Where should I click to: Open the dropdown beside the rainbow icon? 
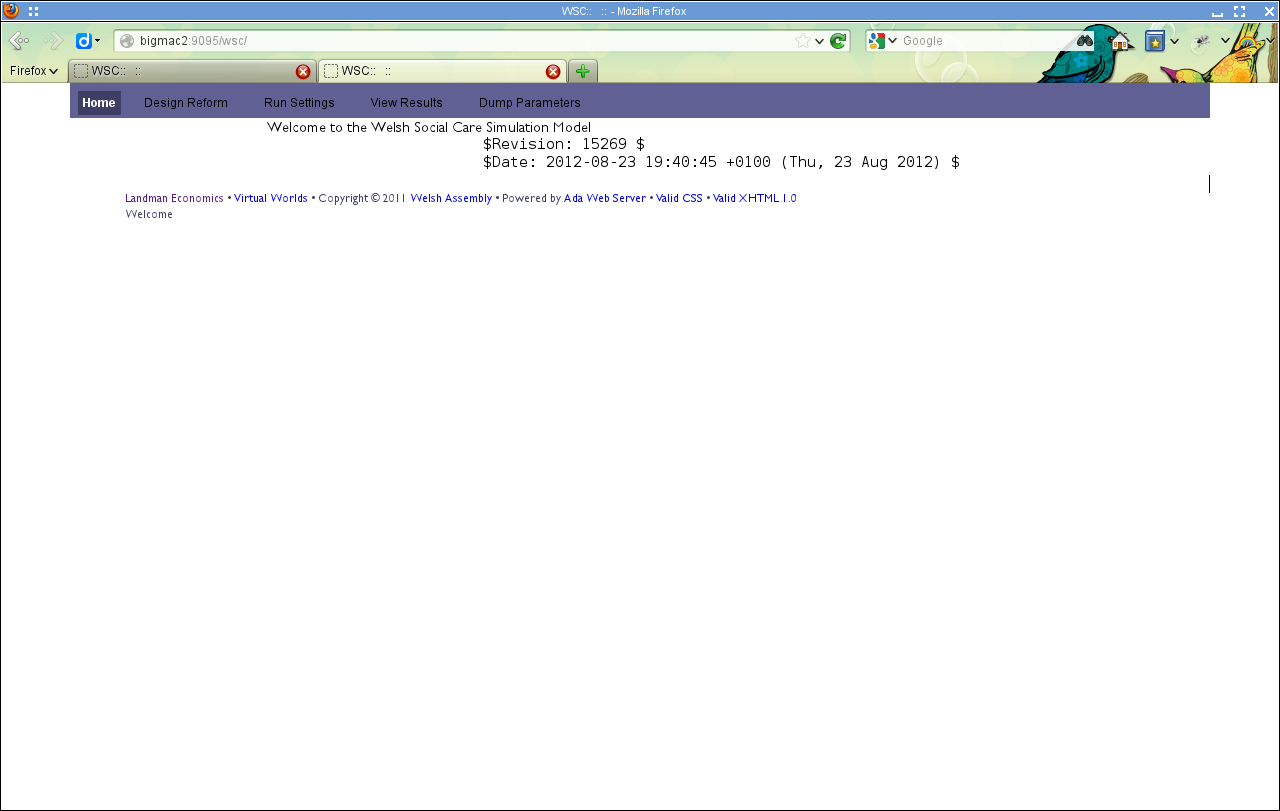[x=1270, y=41]
